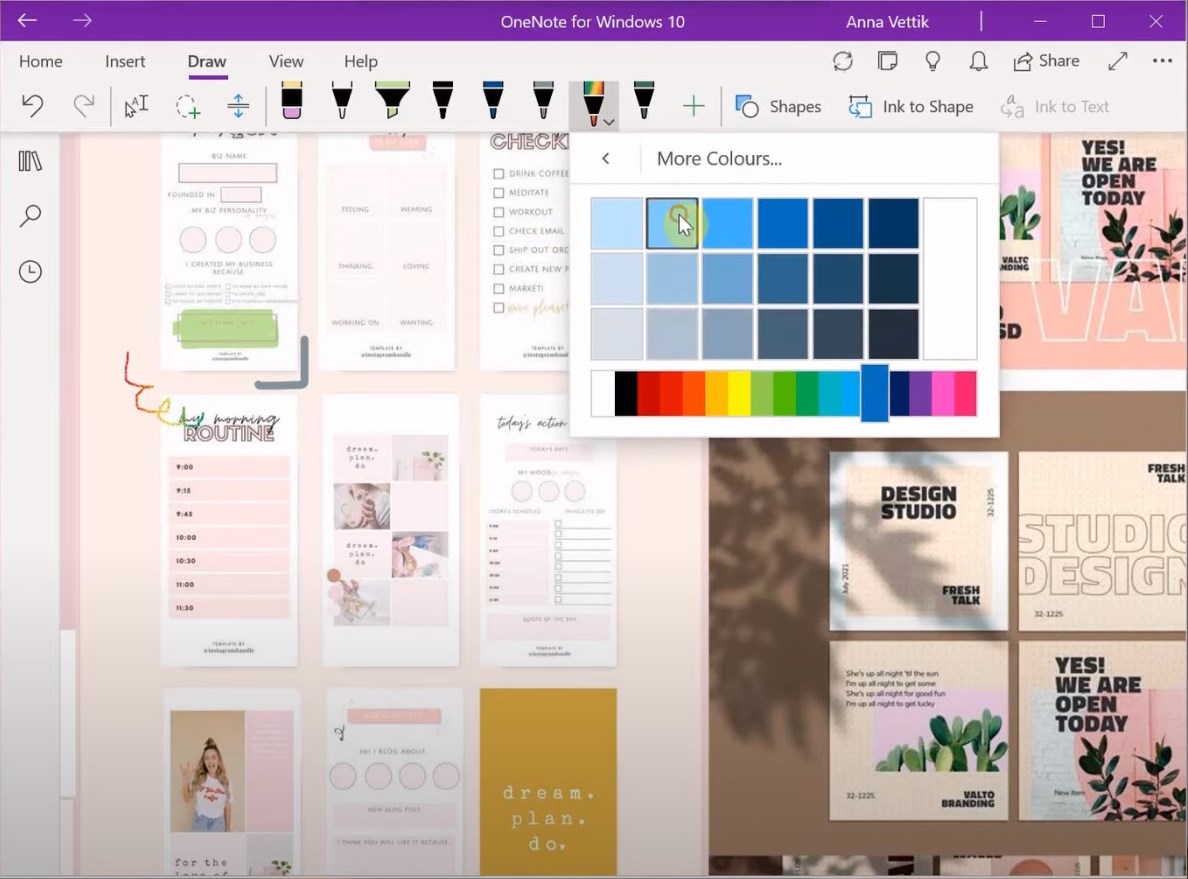The width and height of the screenshot is (1188, 879).
Task: Go back with the title bar left arrow
Action: pos(27,20)
